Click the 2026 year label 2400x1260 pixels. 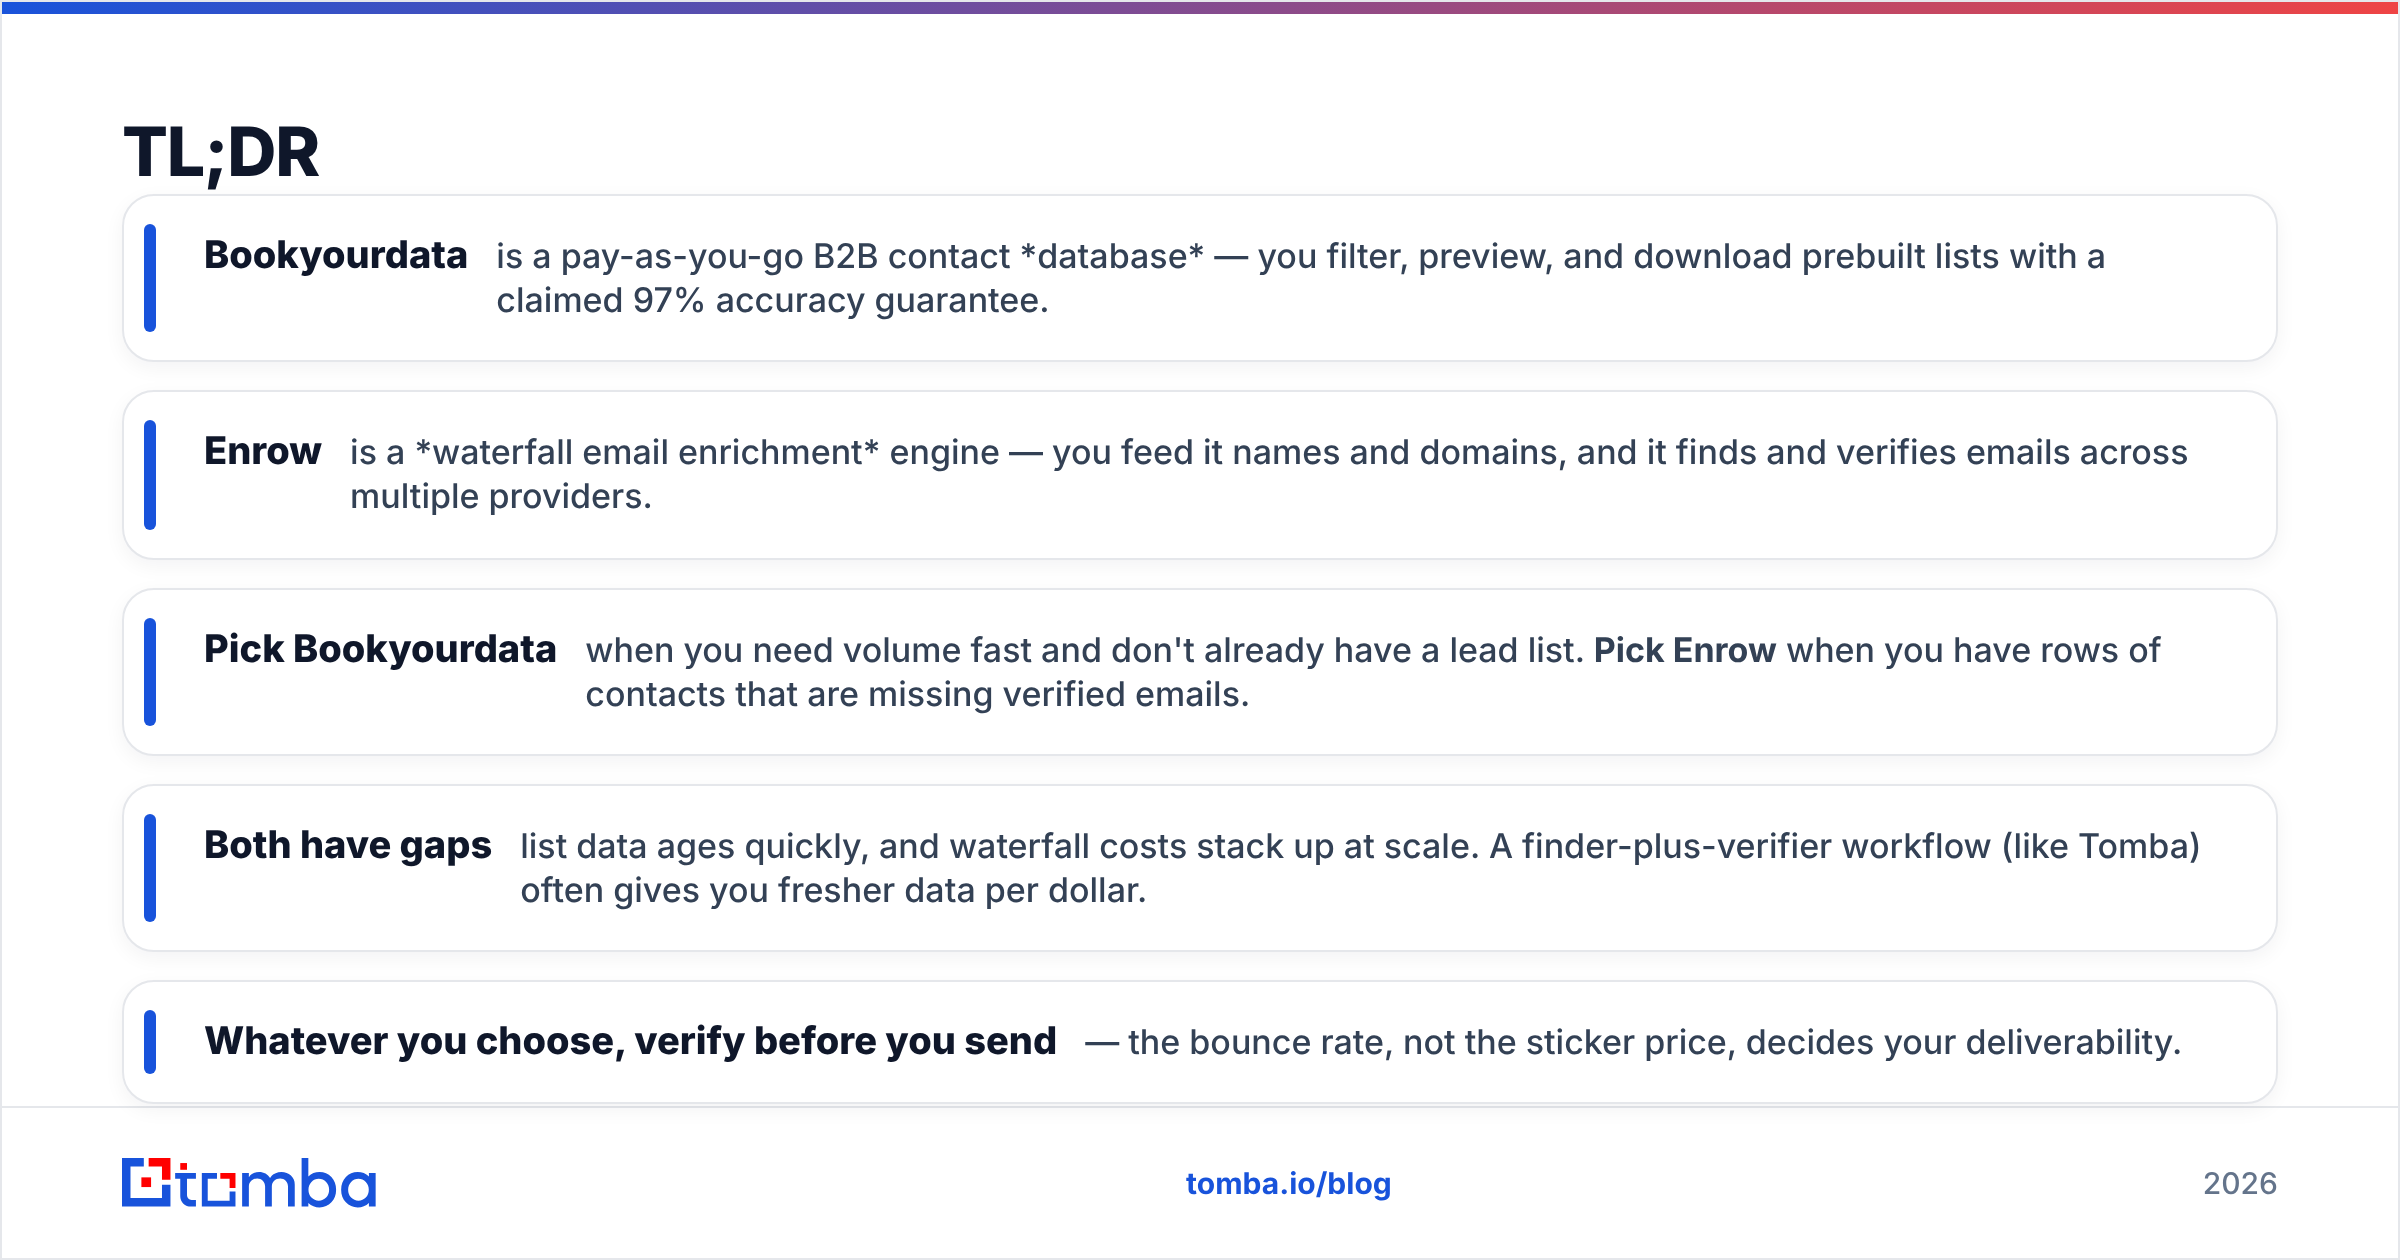(2240, 1184)
